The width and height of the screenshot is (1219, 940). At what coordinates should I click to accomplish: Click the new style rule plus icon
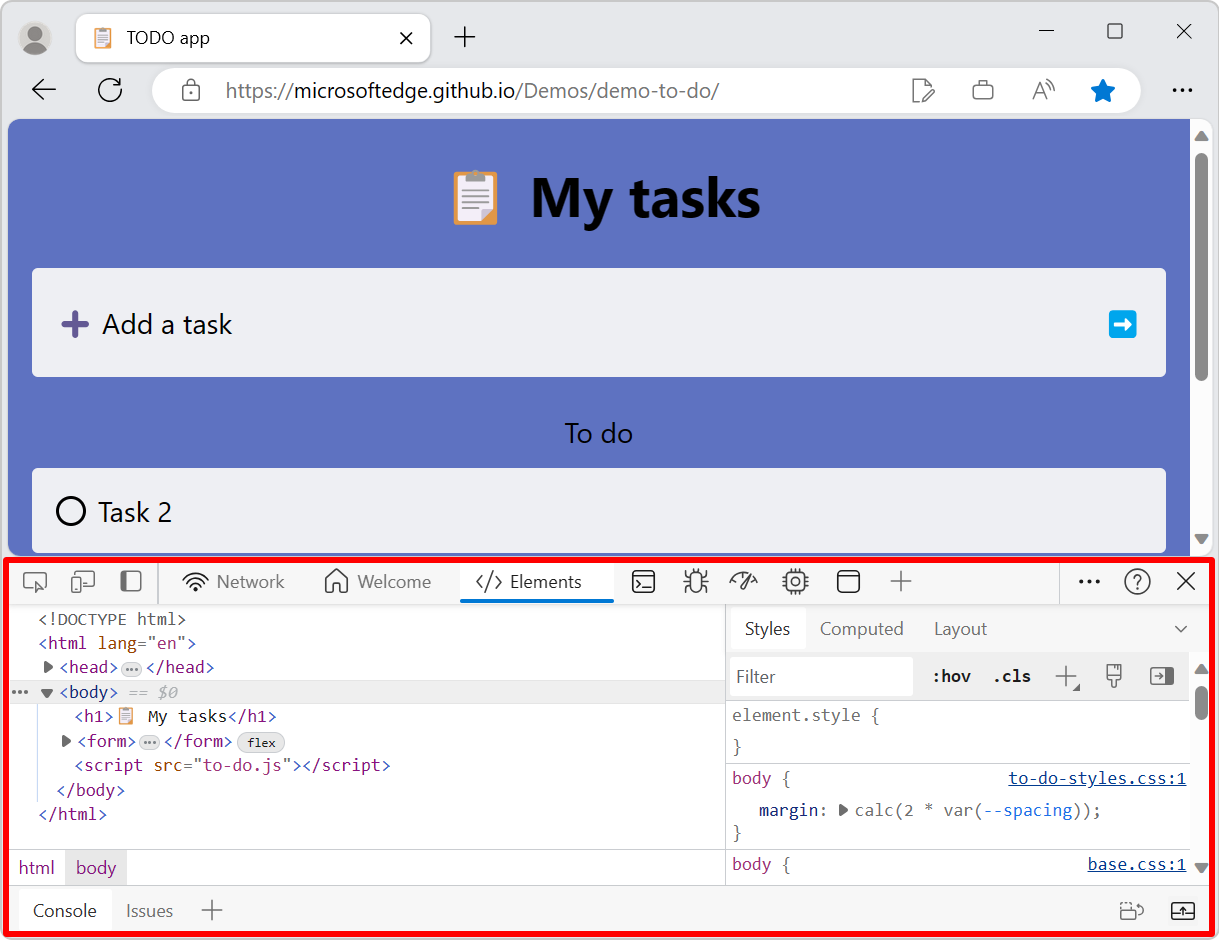pos(1063,676)
